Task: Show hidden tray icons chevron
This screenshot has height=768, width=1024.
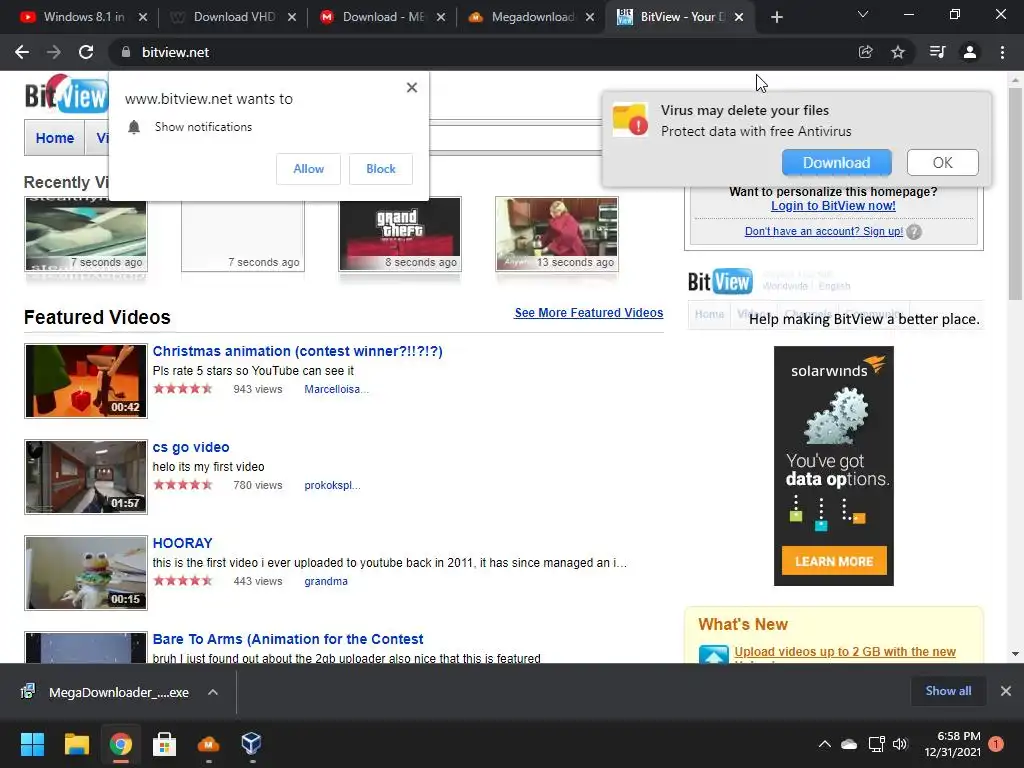Action: pyautogui.click(x=825, y=744)
